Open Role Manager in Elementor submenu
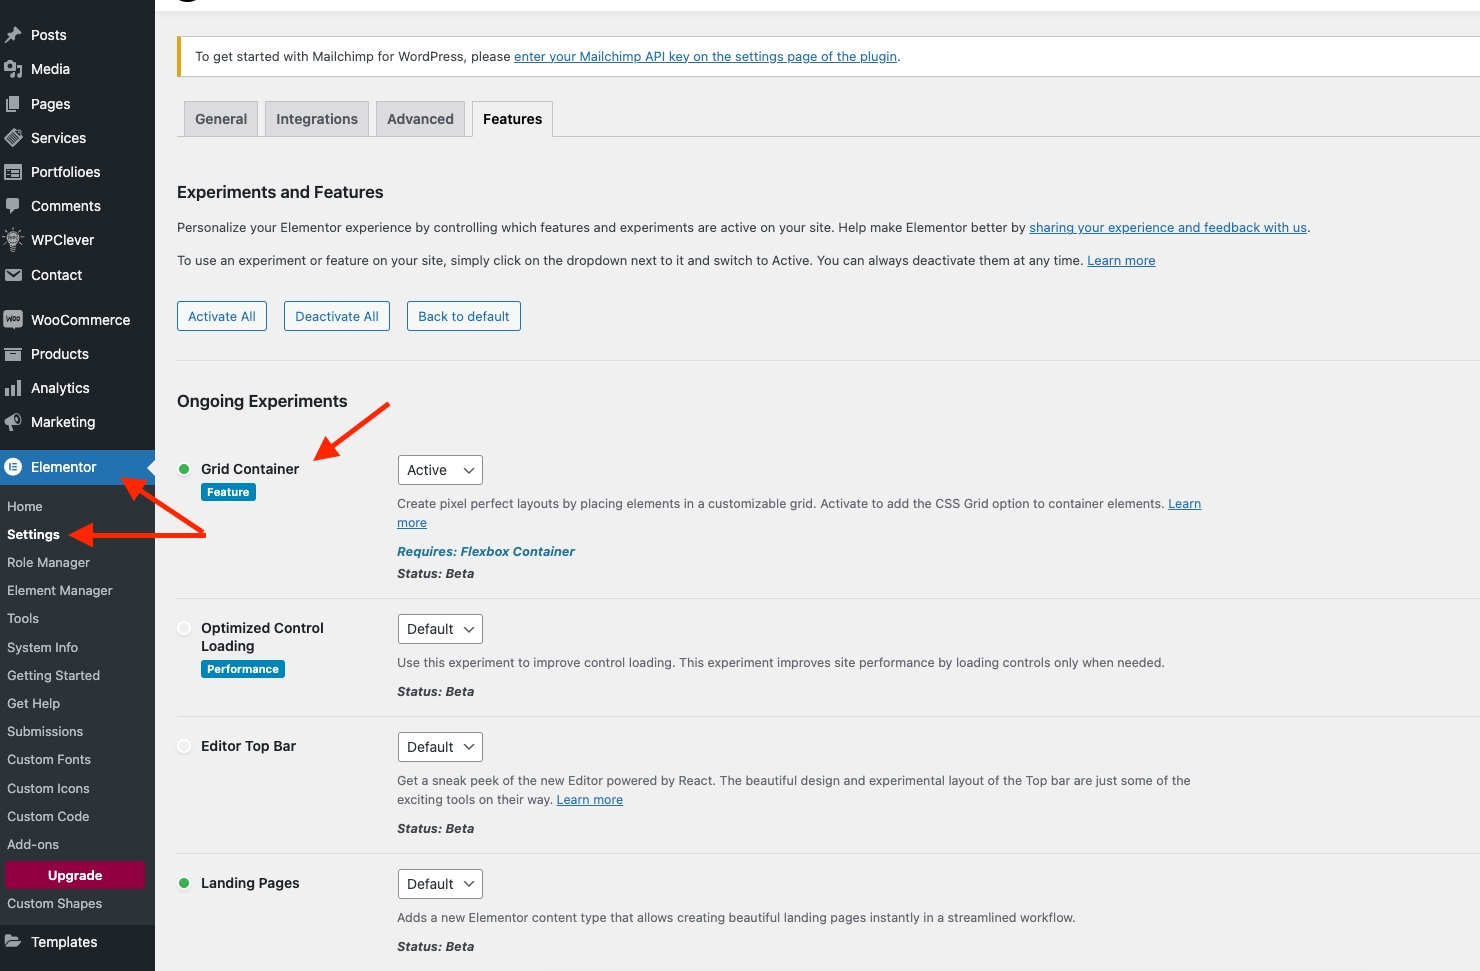1480x971 pixels. [48, 562]
